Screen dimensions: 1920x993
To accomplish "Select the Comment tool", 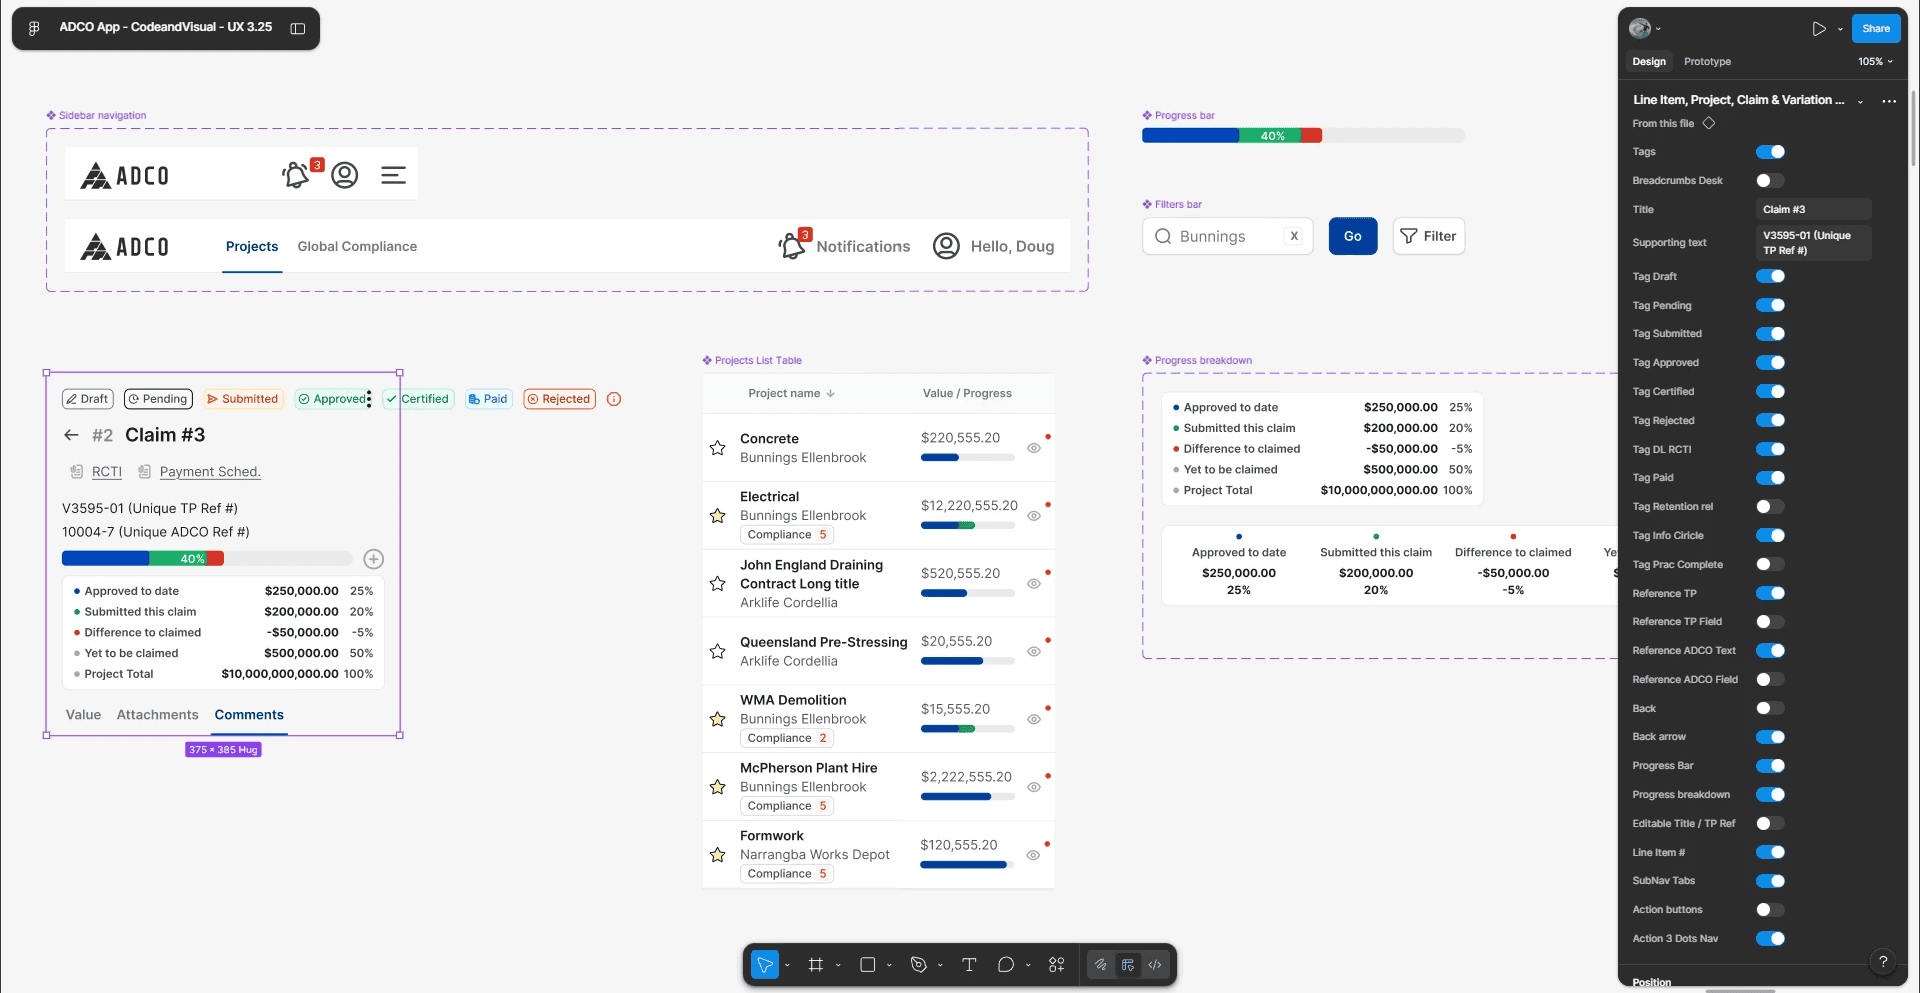I will coord(1006,965).
